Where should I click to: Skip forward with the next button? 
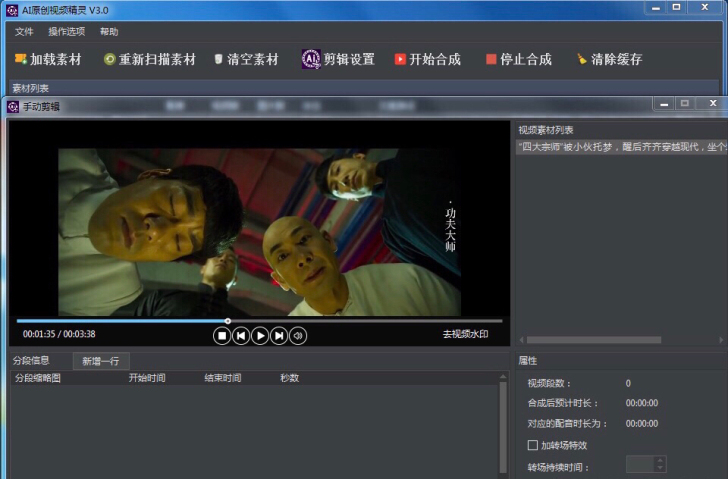click(x=279, y=336)
